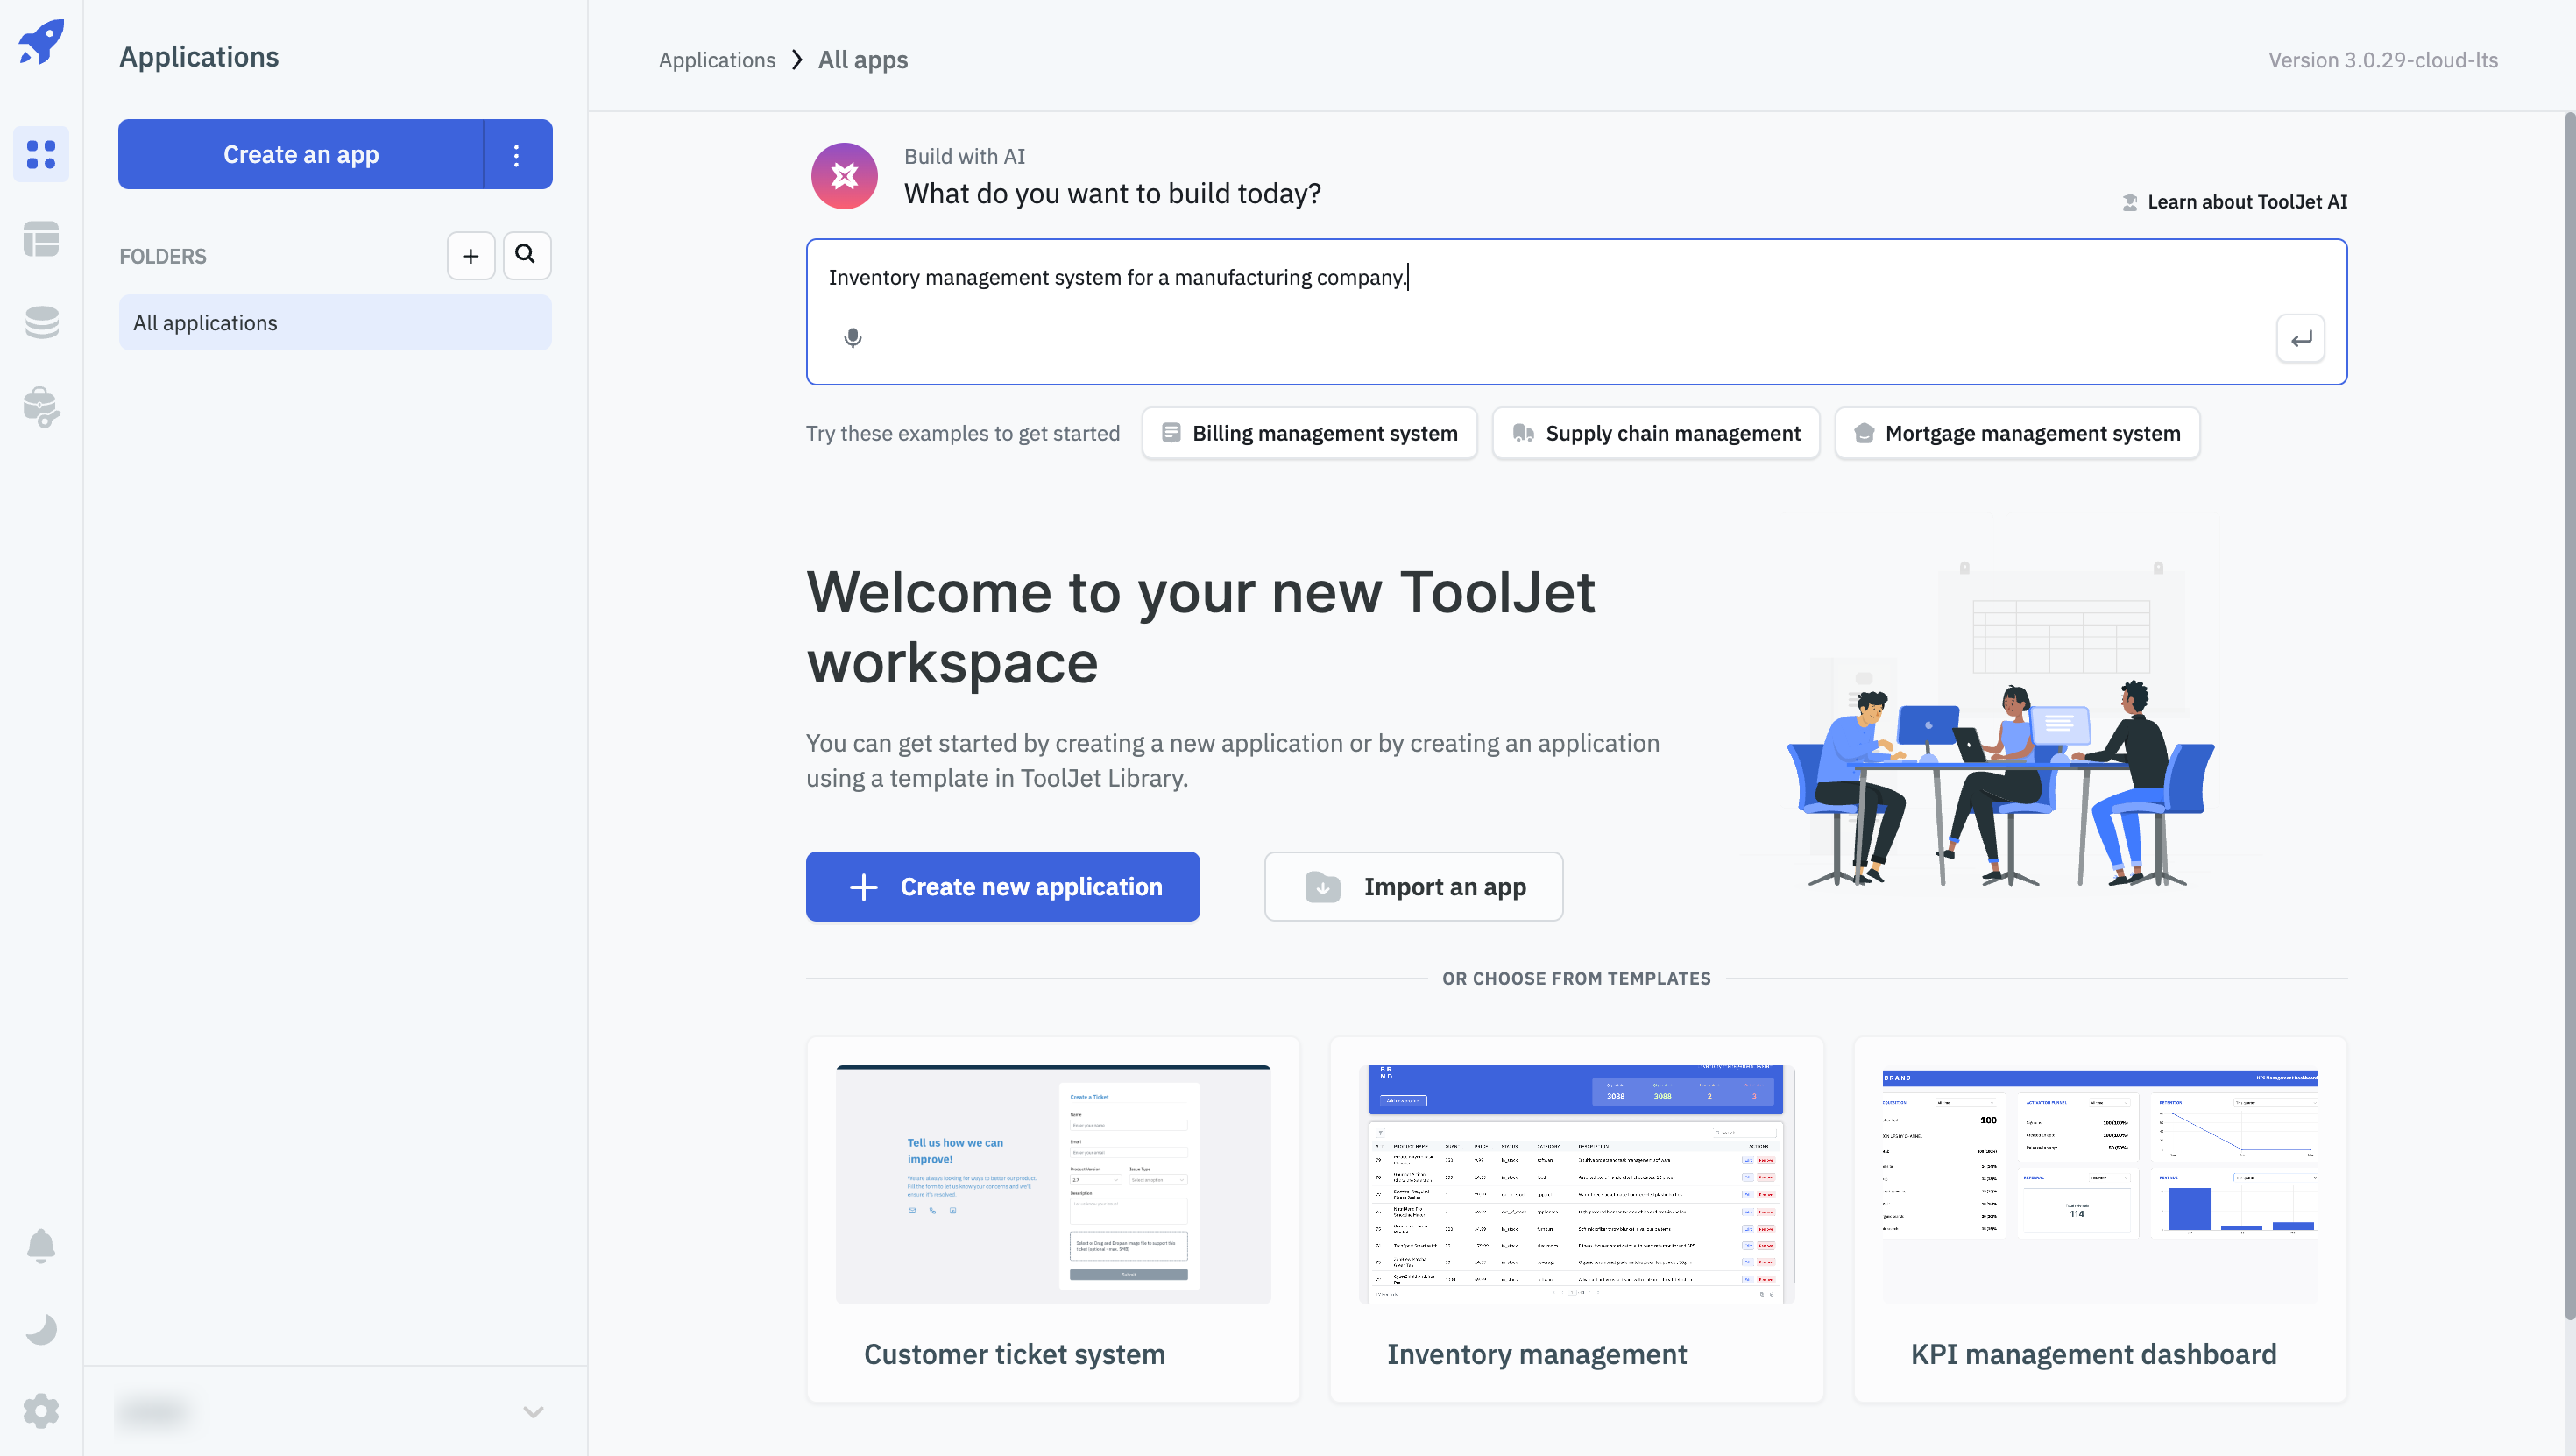Click the Inventory management title text
This screenshot has height=1456, width=2576.
(1536, 1354)
